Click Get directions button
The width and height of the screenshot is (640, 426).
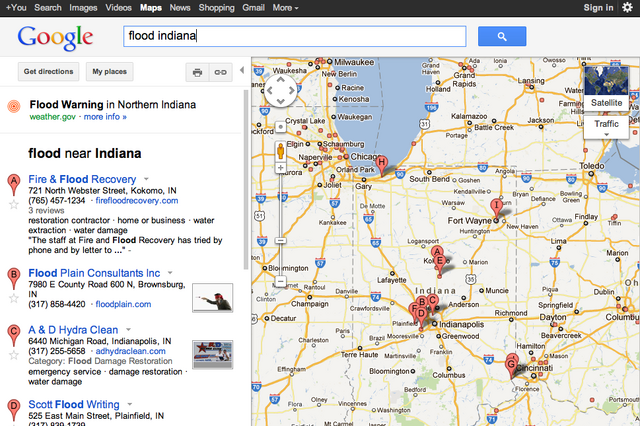point(49,72)
